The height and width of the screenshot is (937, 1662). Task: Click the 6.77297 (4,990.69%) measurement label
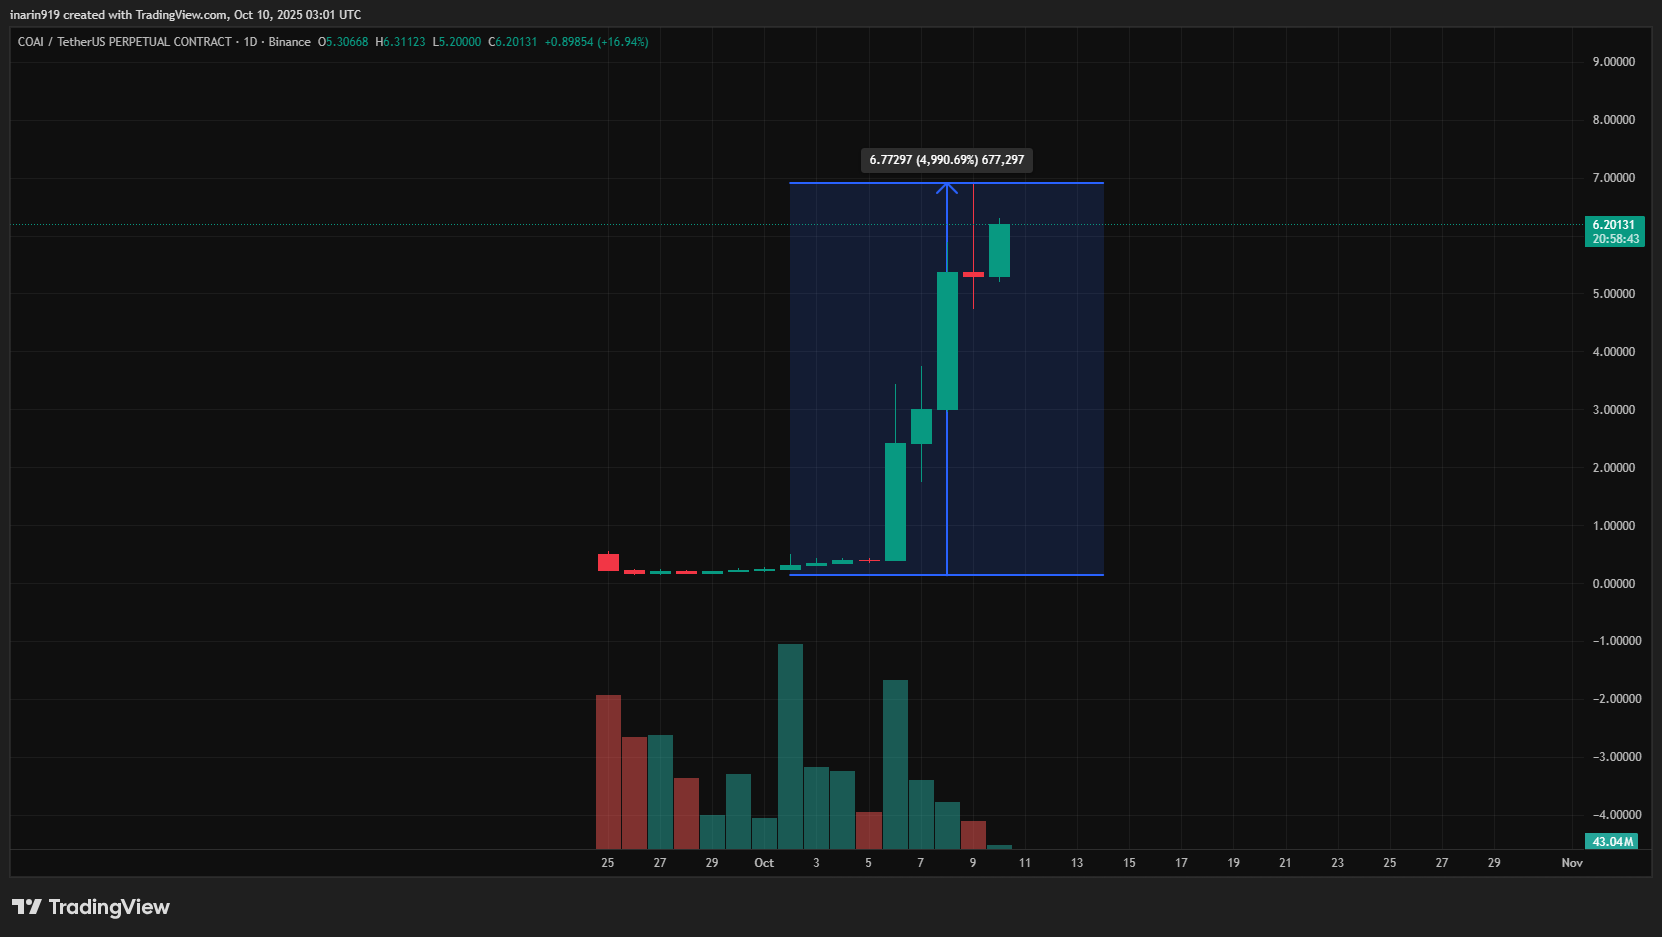pos(946,160)
